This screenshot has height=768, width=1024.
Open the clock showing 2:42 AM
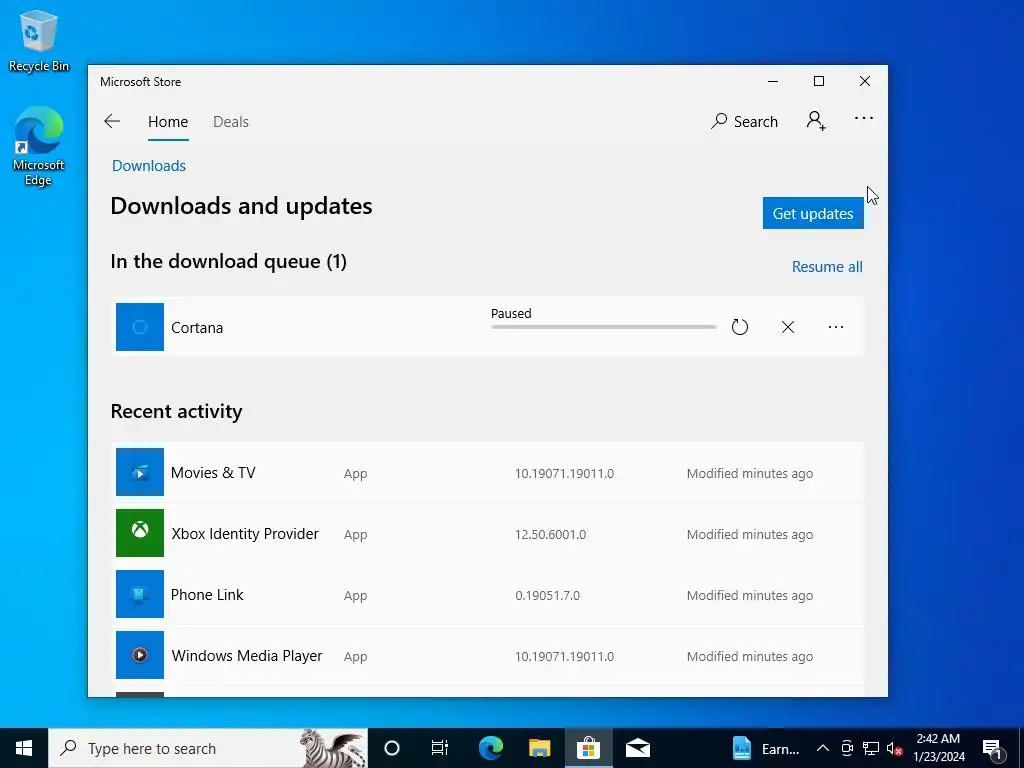click(x=938, y=748)
